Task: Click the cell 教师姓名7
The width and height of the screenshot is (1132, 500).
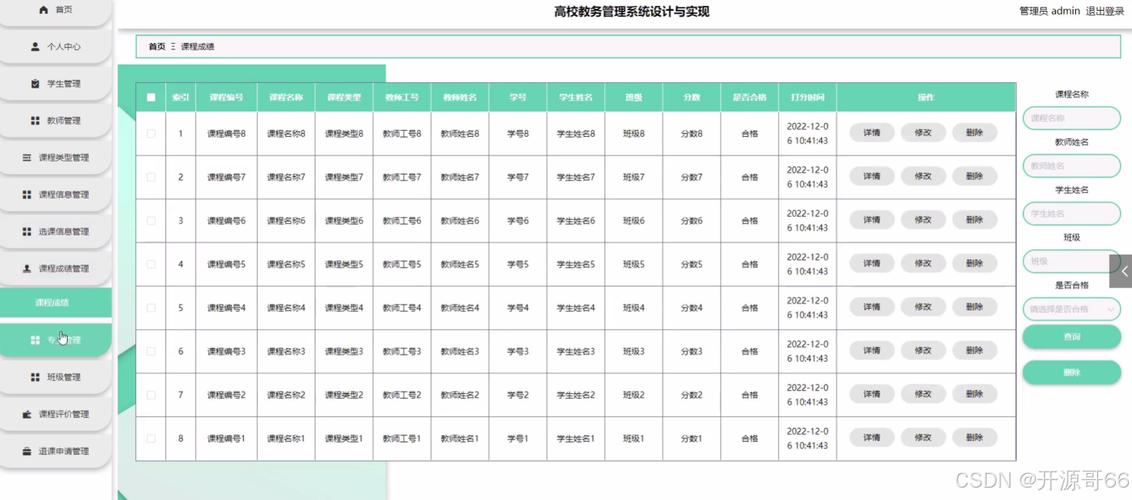Action: pyautogui.click(x=460, y=177)
